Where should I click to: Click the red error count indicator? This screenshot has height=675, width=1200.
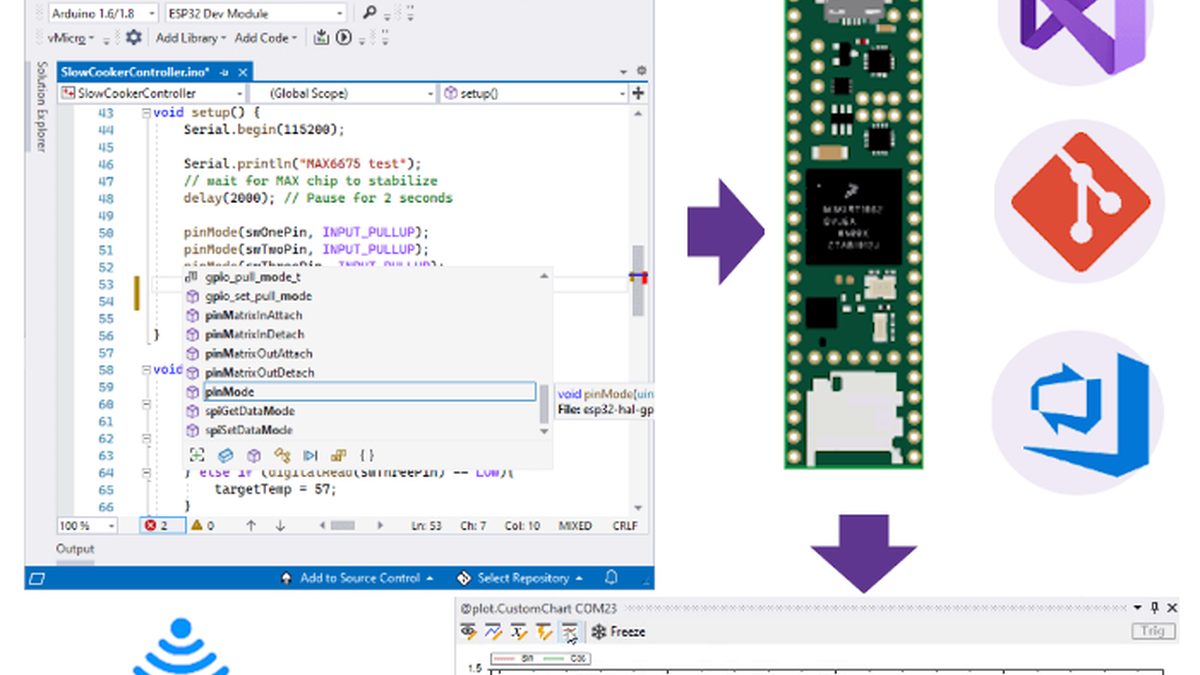coord(162,525)
